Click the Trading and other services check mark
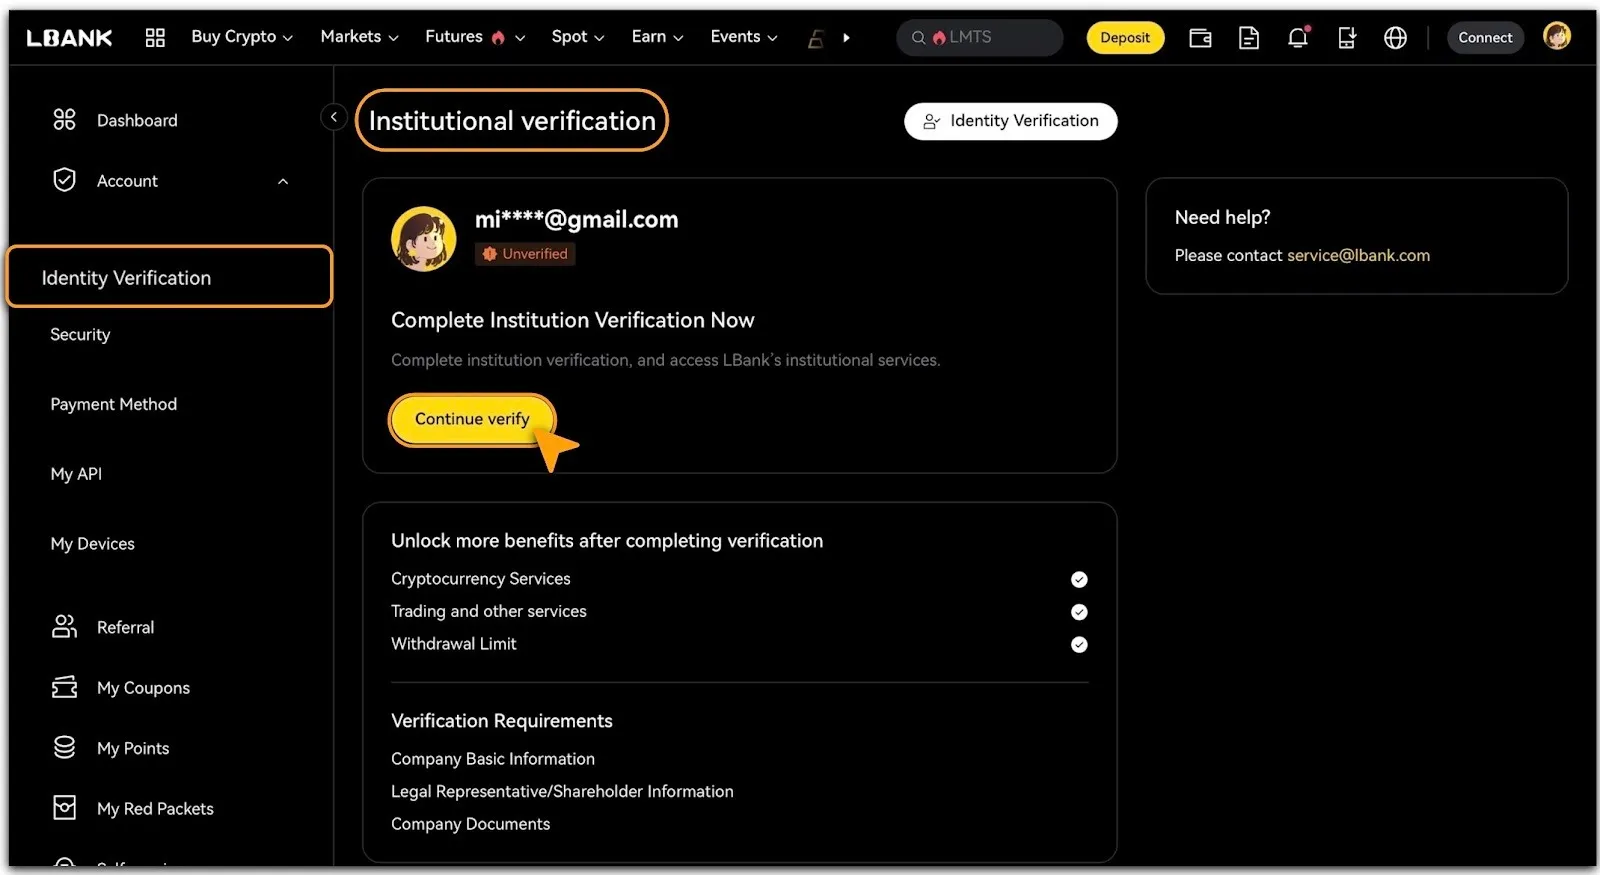Image resolution: width=1600 pixels, height=875 pixels. (x=1079, y=612)
